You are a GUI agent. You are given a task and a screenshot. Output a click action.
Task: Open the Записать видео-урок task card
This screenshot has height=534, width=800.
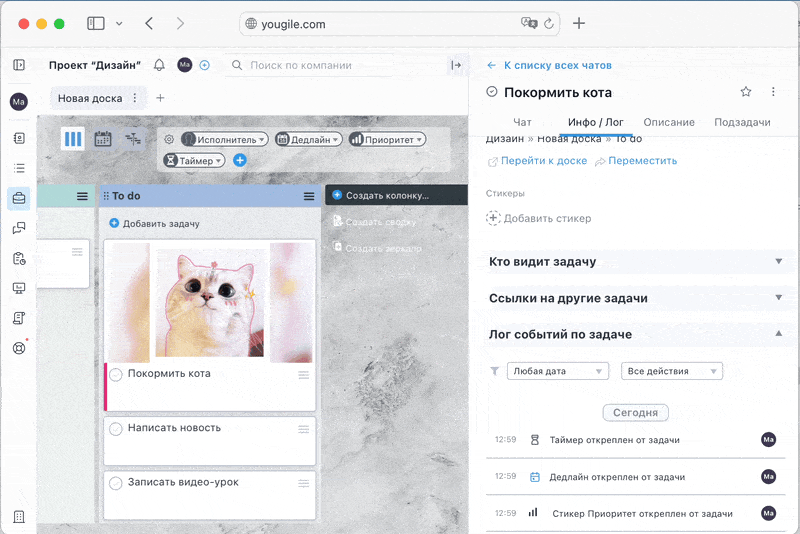pyautogui.click(x=210, y=495)
